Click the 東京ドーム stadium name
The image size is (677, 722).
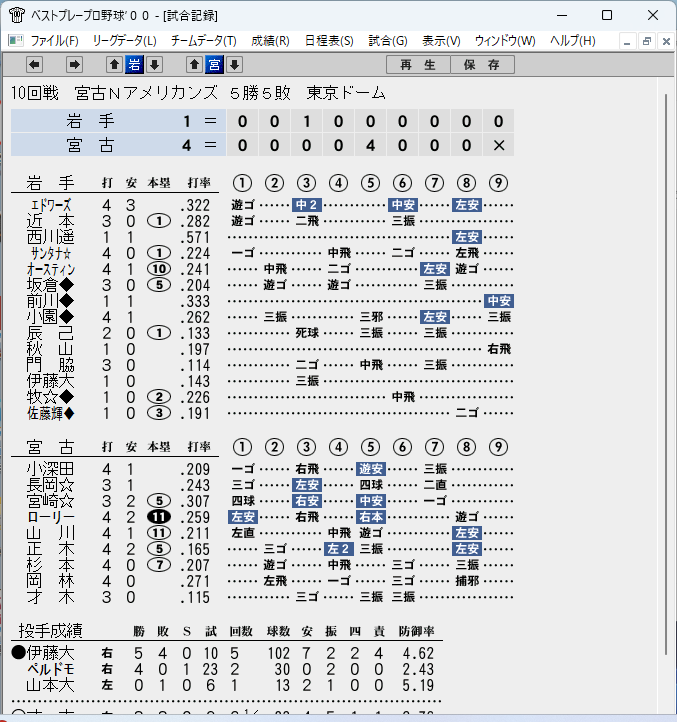[x=346, y=93]
